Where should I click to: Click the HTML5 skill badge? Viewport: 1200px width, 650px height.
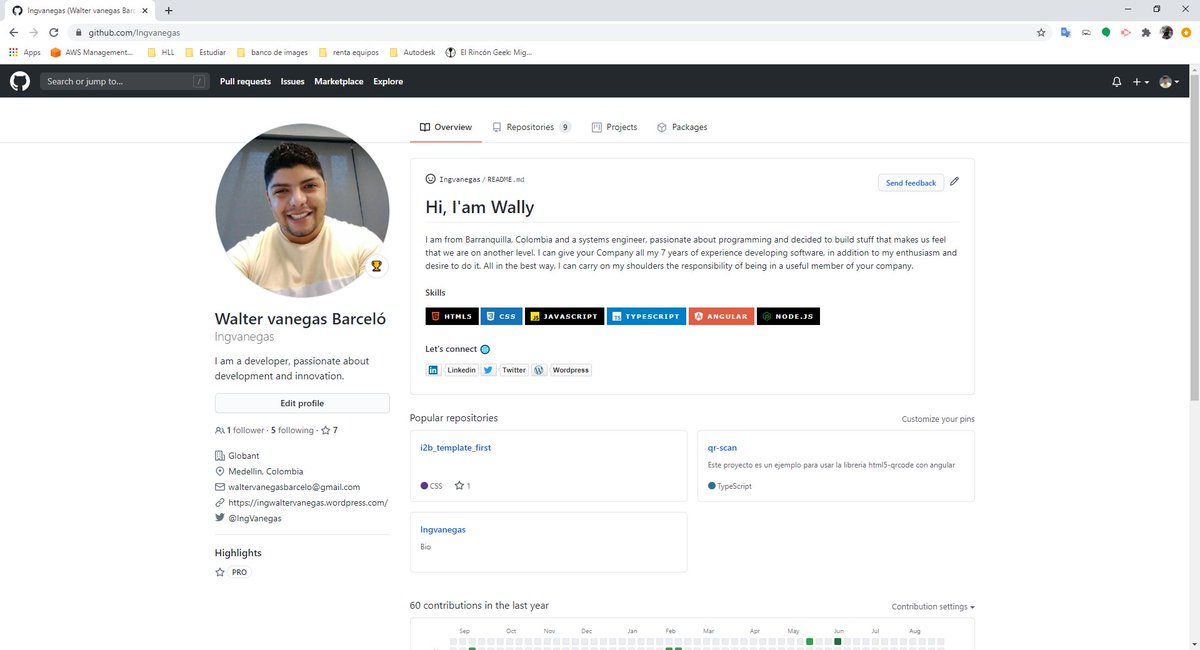click(x=452, y=316)
